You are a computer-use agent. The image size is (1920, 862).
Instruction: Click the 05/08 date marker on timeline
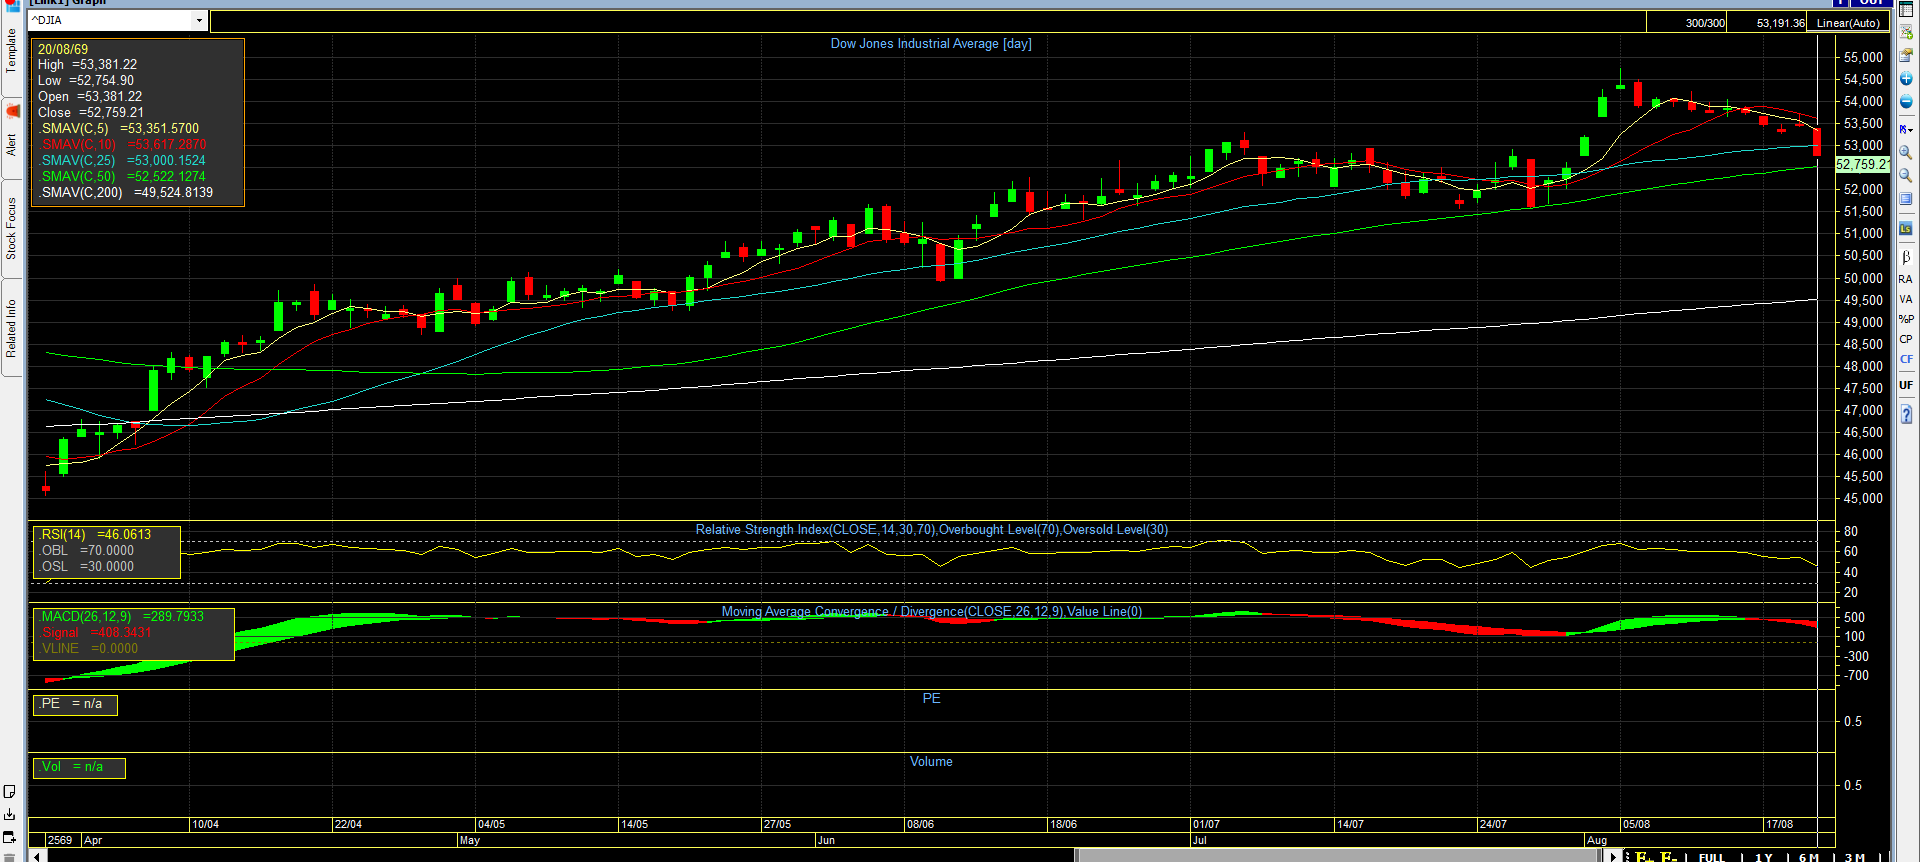point(1636,825)
